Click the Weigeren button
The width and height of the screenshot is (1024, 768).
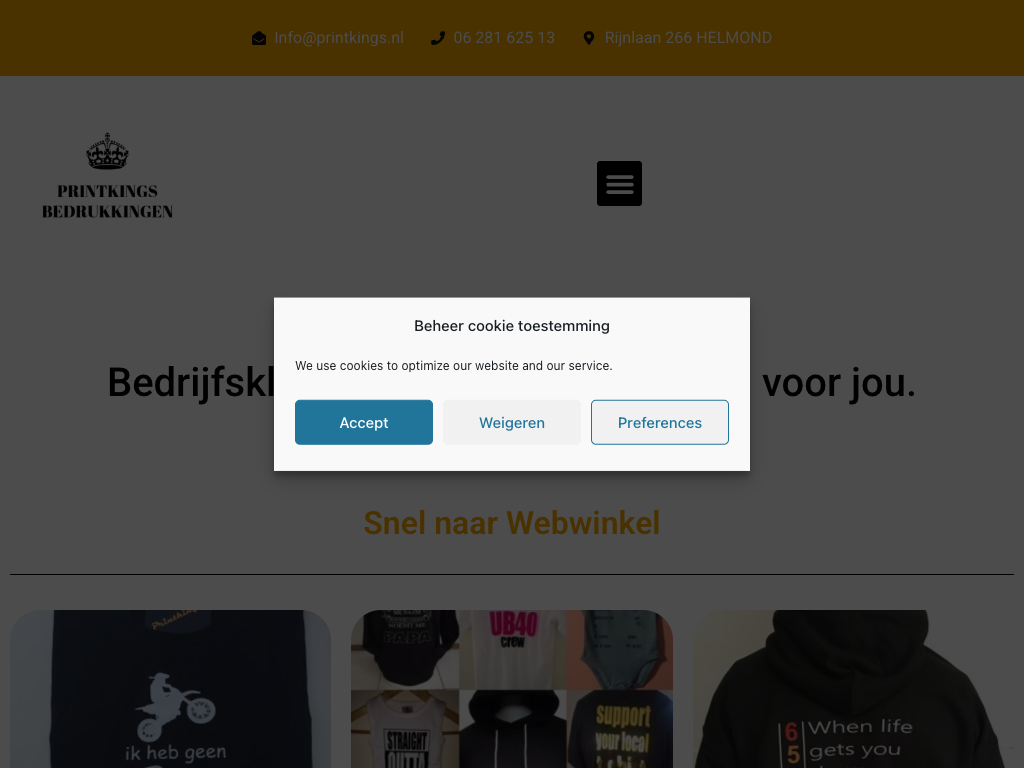coord(512,423)
